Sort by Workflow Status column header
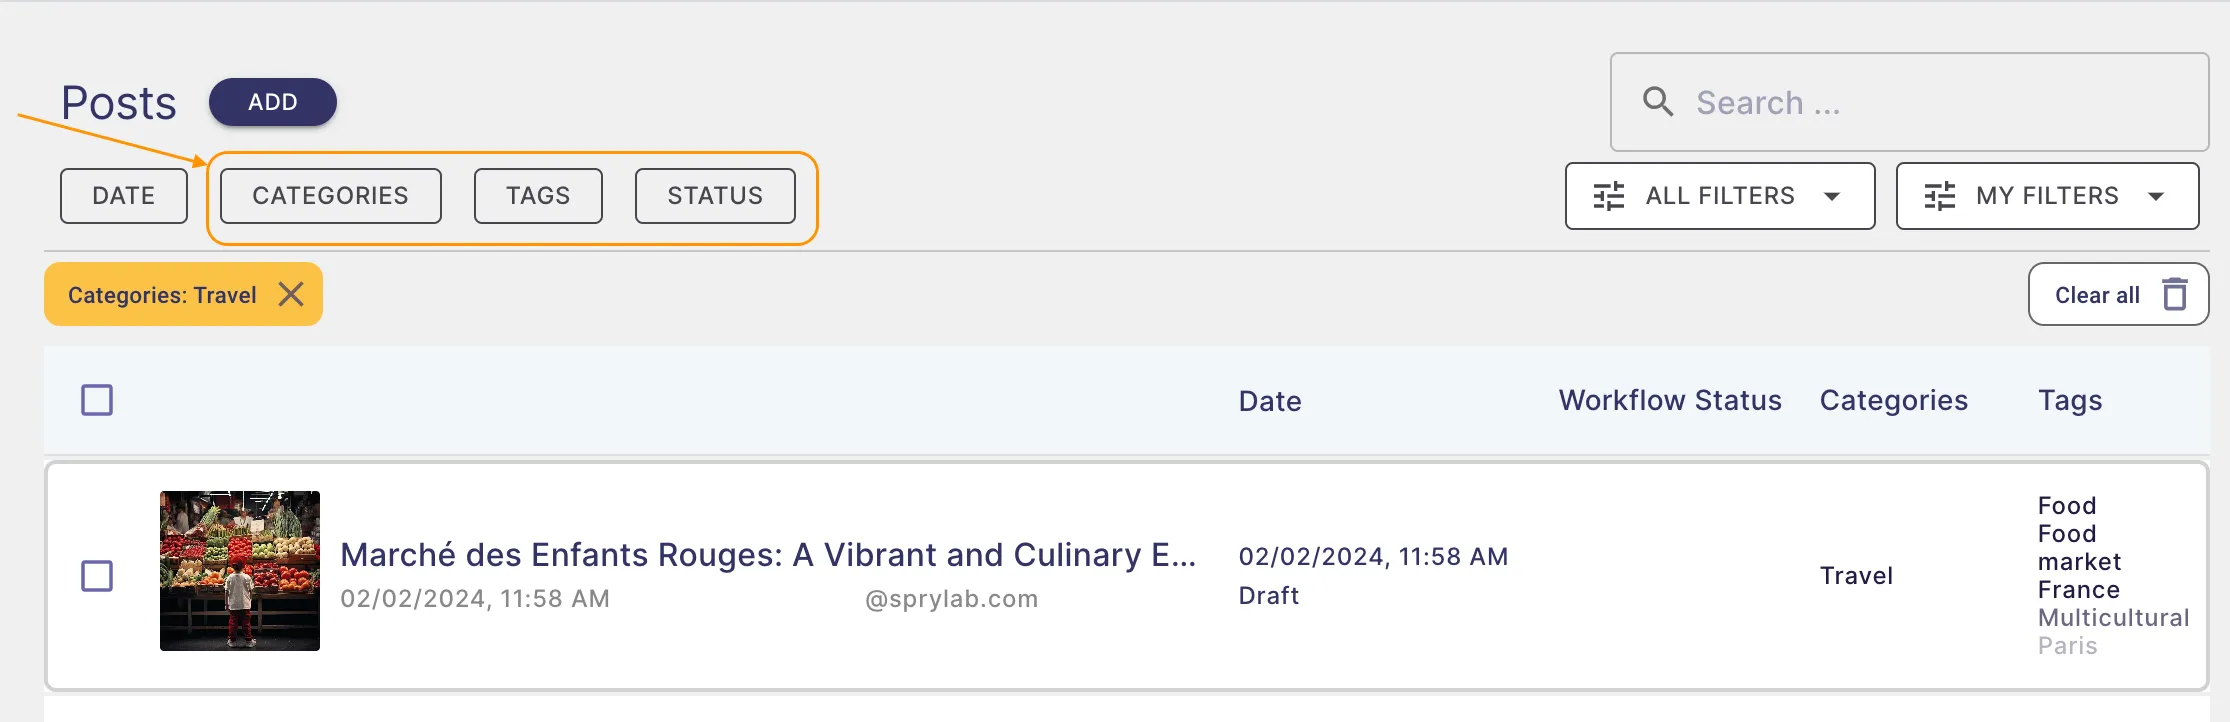 (1670, 400)
